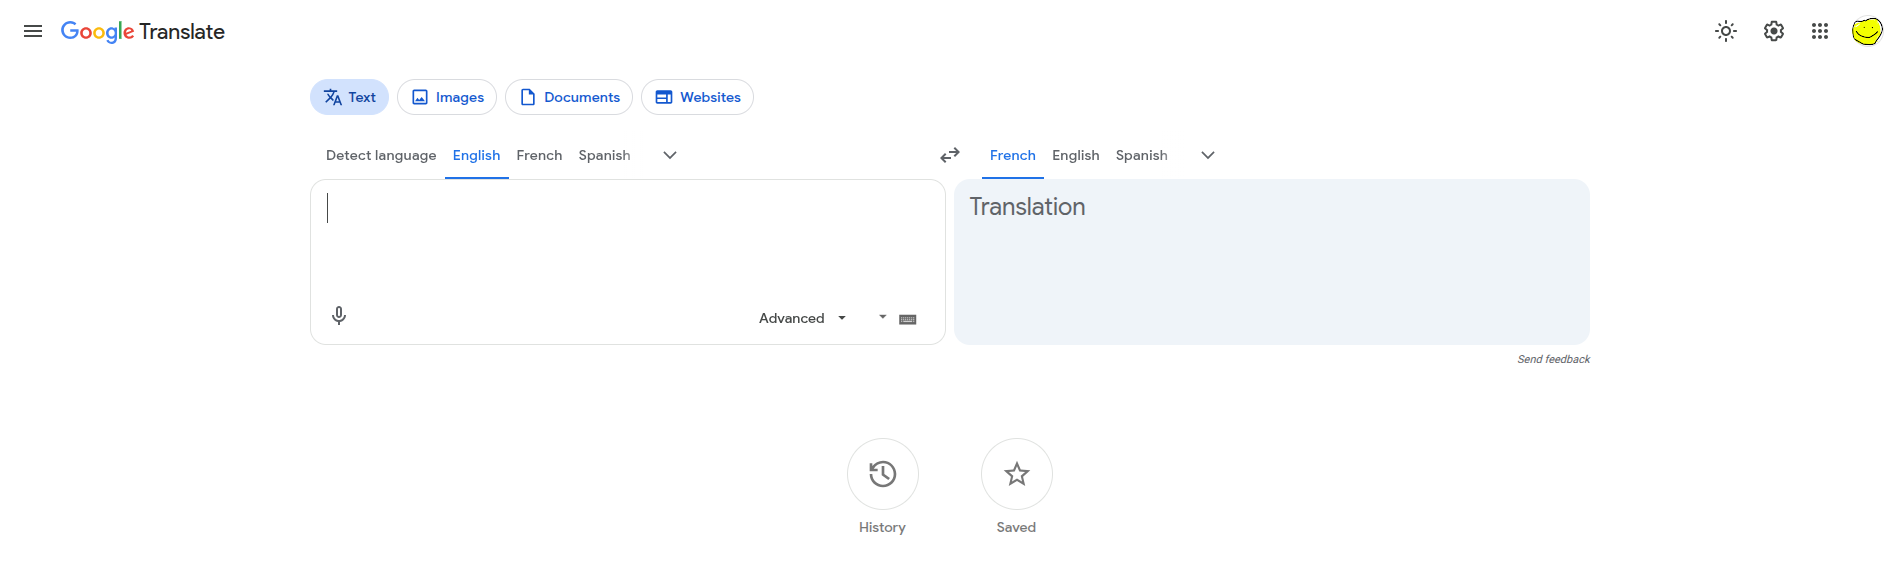The height and width of the screenshot is (588, 1897).
Task: Select Spanish as target language
Action: pyautogui.click(x=1141, y=155)
